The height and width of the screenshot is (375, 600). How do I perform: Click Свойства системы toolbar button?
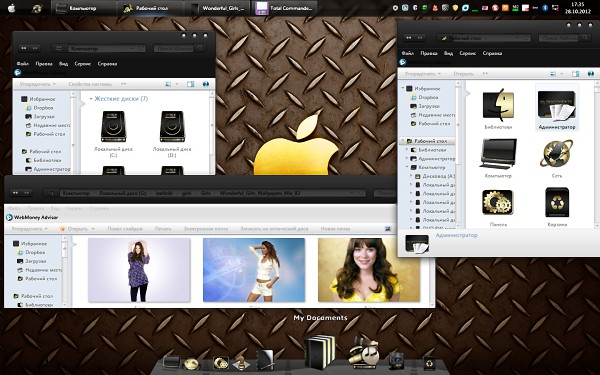(x=90, y=84)
